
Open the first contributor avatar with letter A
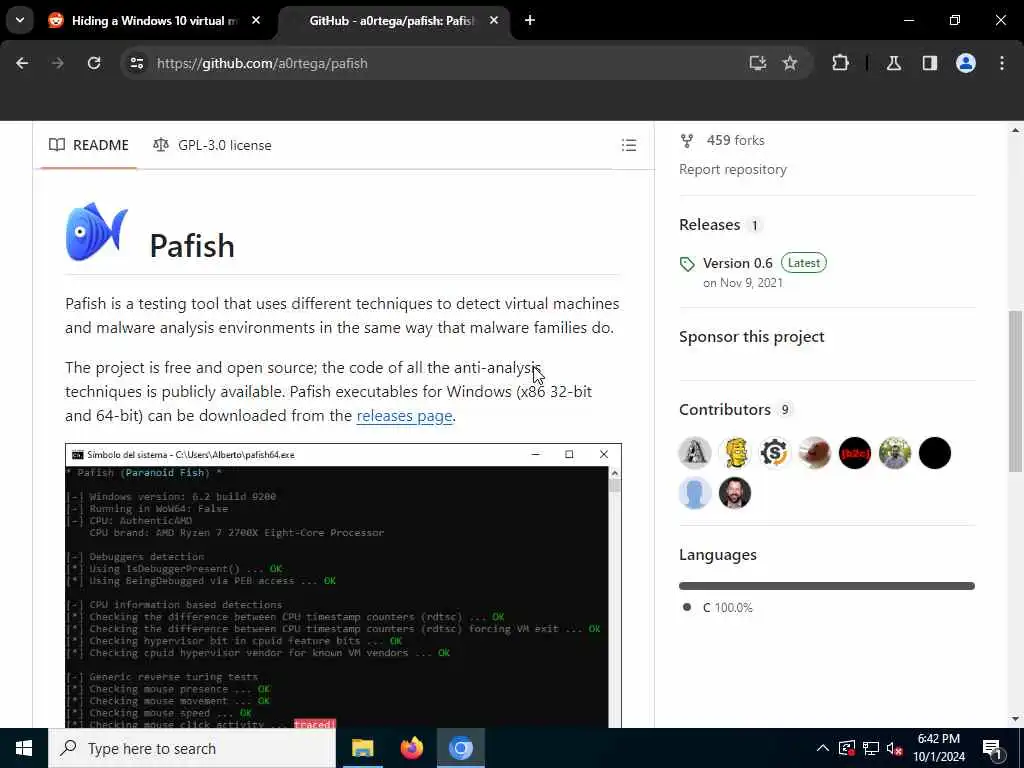point(695,453)
